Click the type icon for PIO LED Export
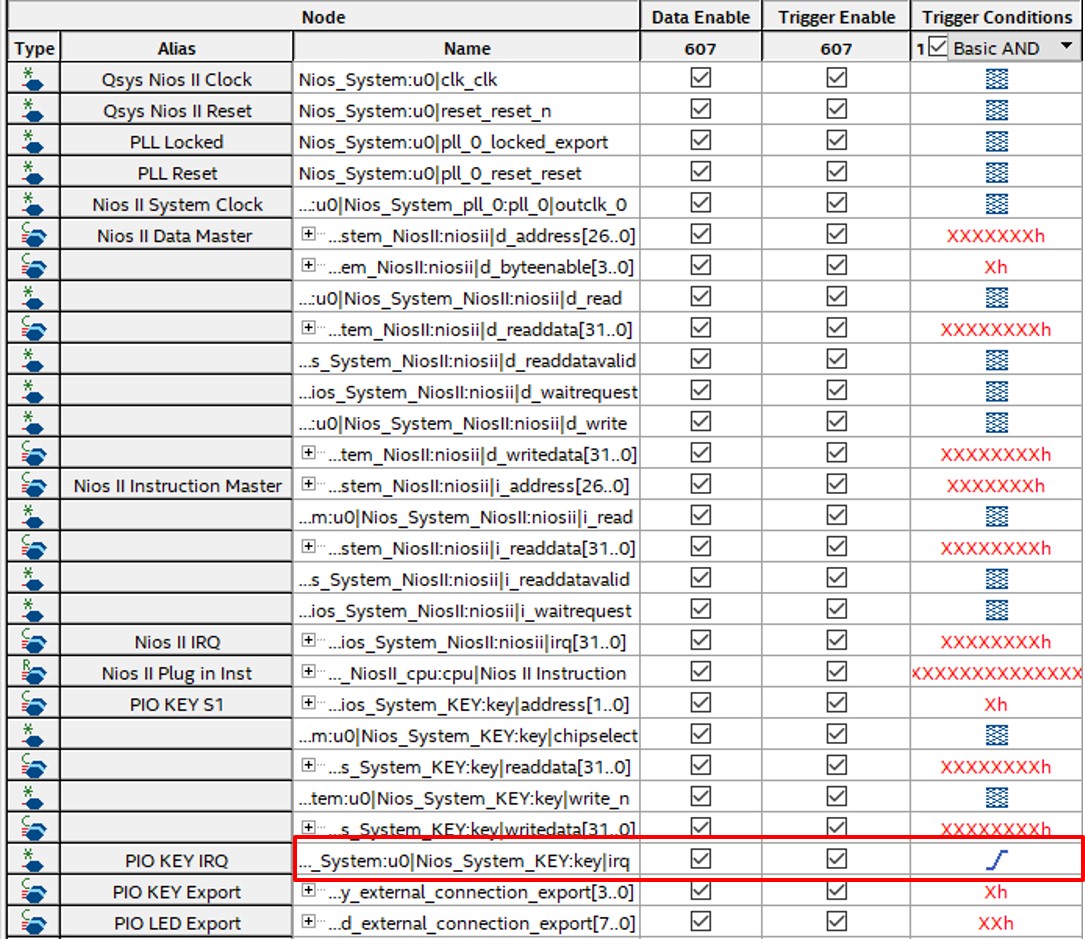1085x939 pixels. 33,922
